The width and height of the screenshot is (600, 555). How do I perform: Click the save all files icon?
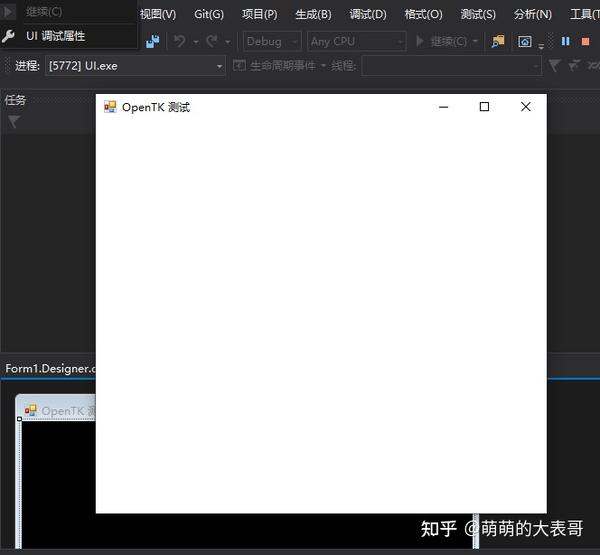click(x=153, y=41)
